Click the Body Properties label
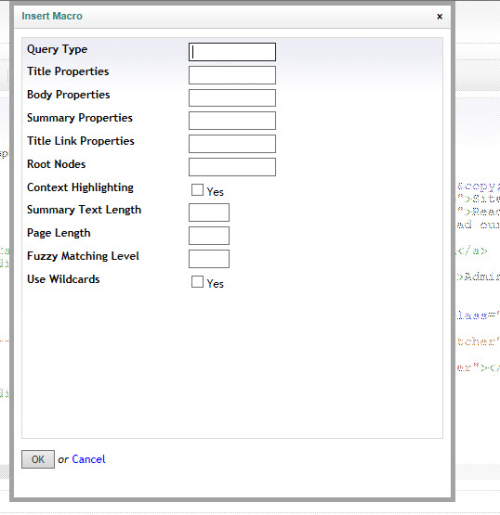The image size is (500, 515). point(68,95)
